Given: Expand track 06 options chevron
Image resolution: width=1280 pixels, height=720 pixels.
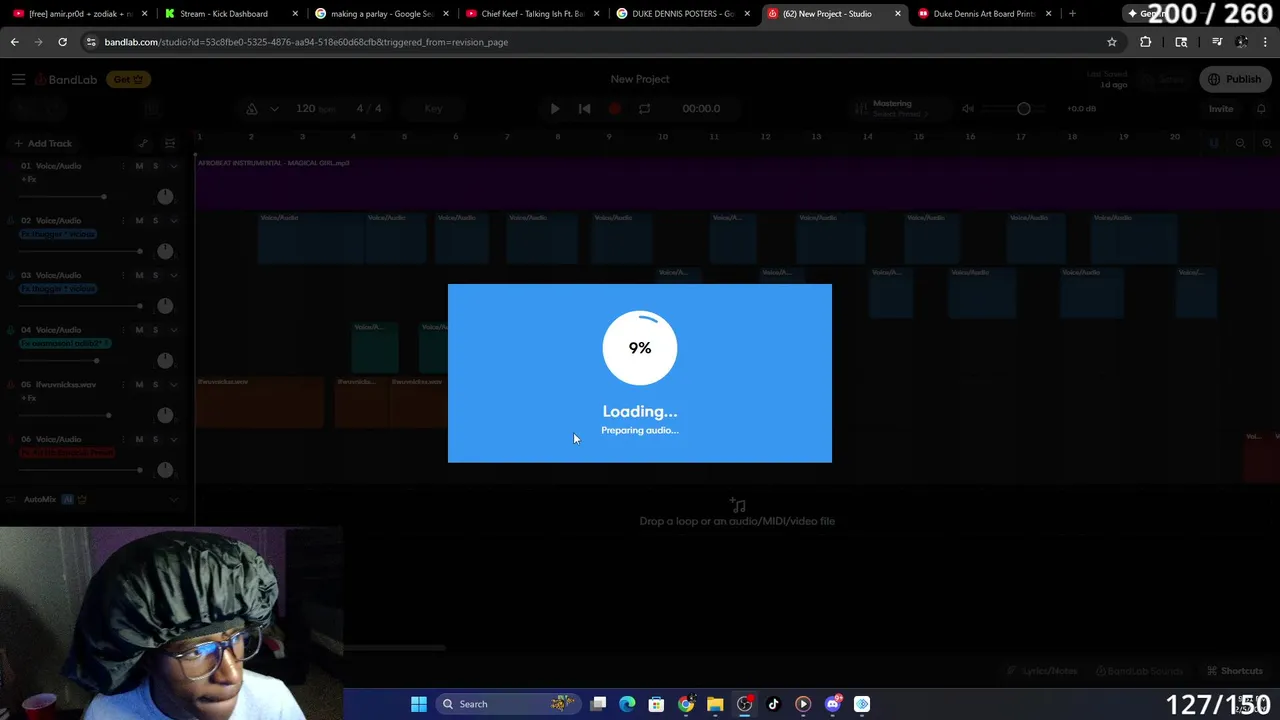Looking at the screenshot, I should click(174, 439).
